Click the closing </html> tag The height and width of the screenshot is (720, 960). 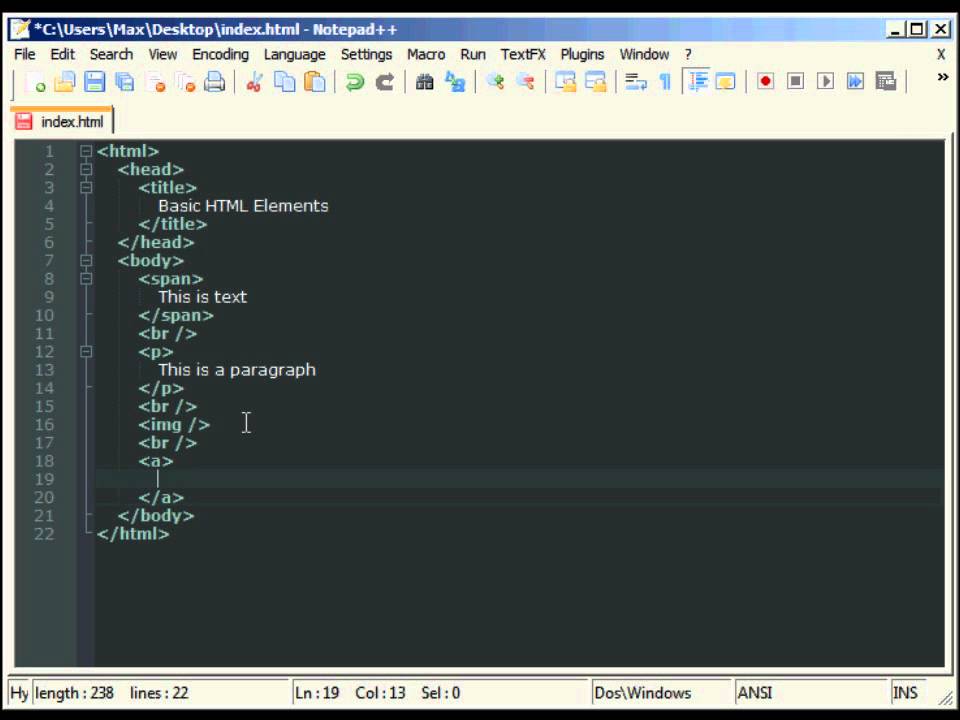133,534
